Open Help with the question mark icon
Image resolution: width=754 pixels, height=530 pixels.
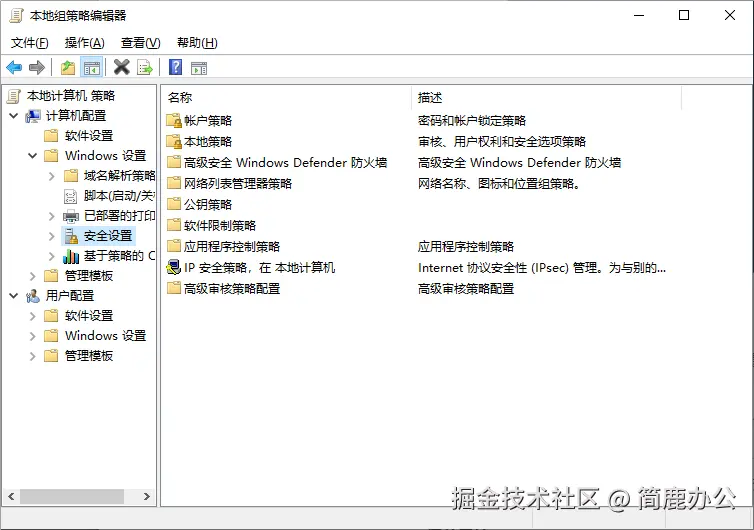point(175,67)
